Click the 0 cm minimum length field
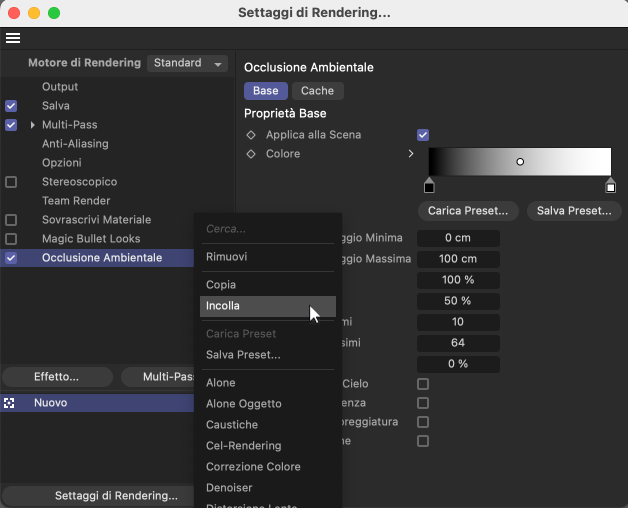 pos(458,238)
